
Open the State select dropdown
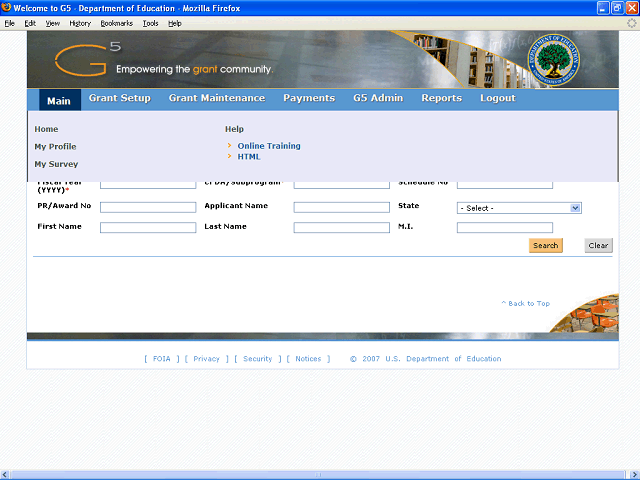[519, 208]
